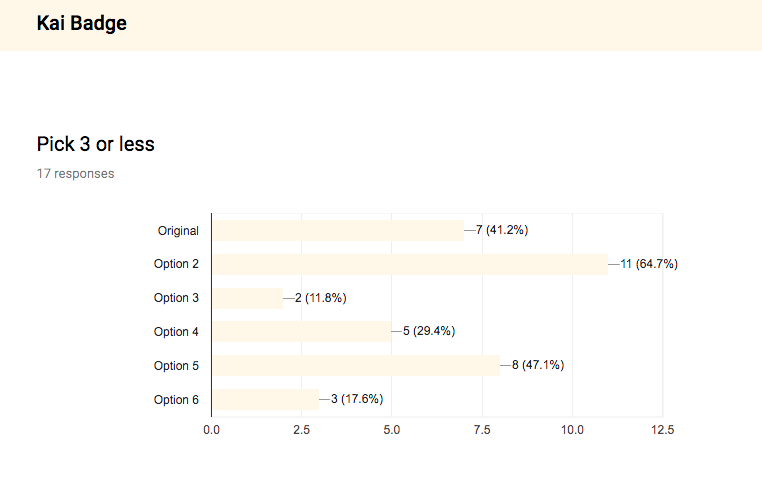Click the '17 responses' text

click(x=75, y=173)
